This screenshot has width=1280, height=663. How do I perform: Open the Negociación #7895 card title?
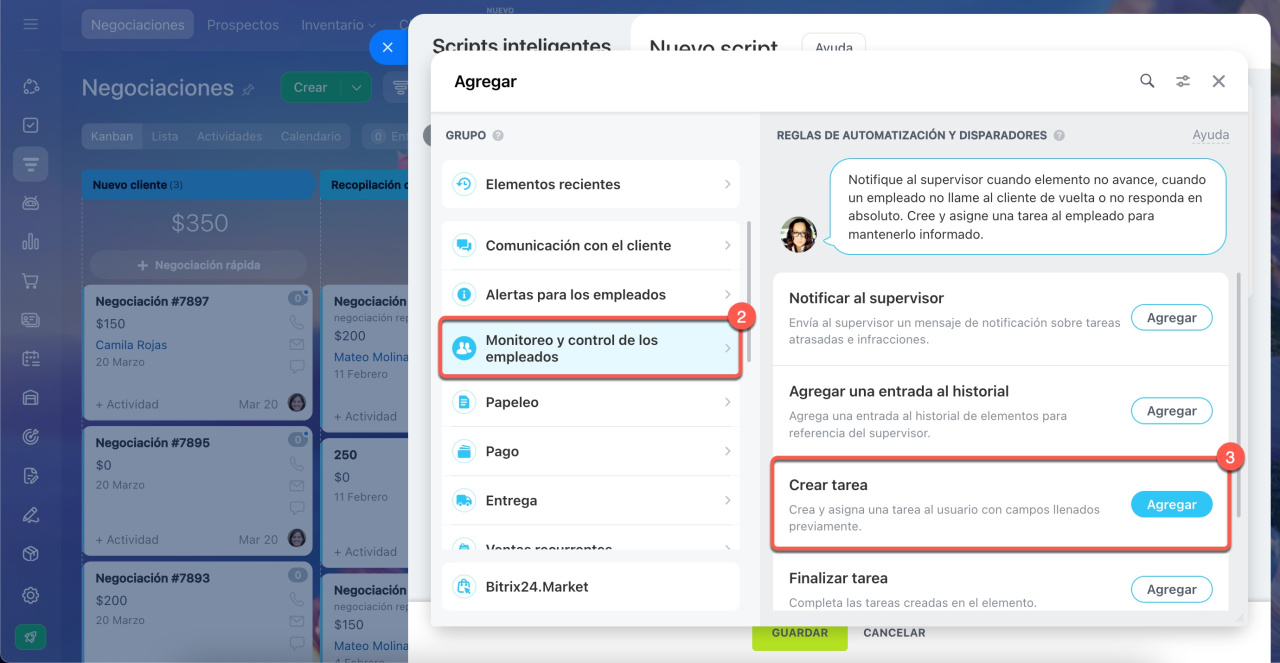152,442
